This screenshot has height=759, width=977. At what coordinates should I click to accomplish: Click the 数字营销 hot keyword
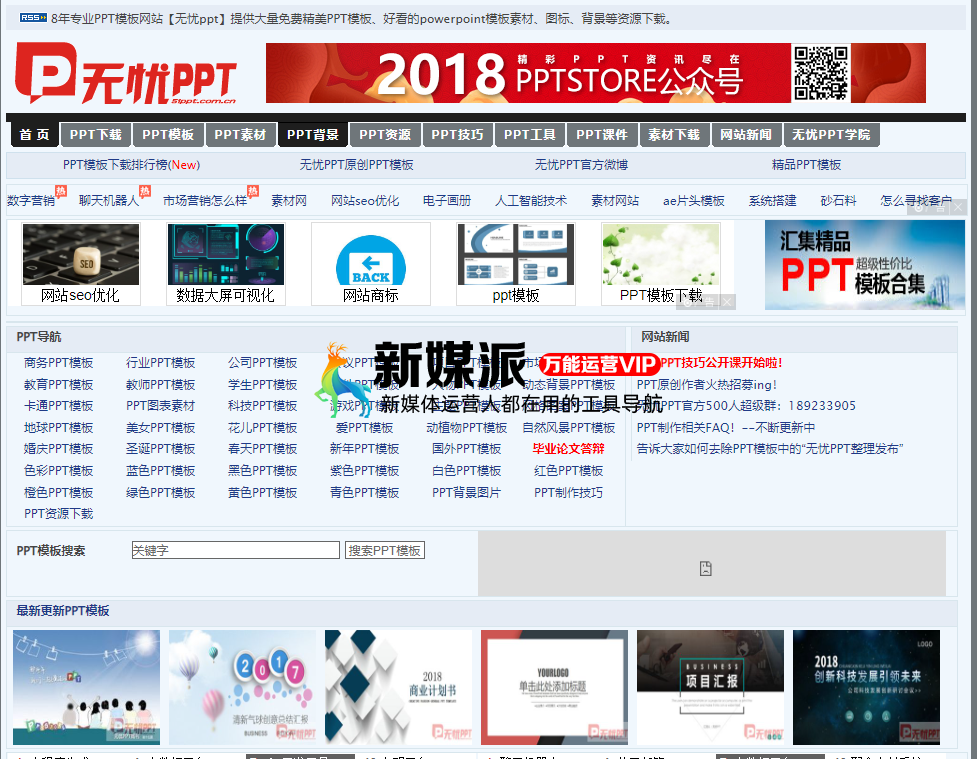click(x=31, y=201)
